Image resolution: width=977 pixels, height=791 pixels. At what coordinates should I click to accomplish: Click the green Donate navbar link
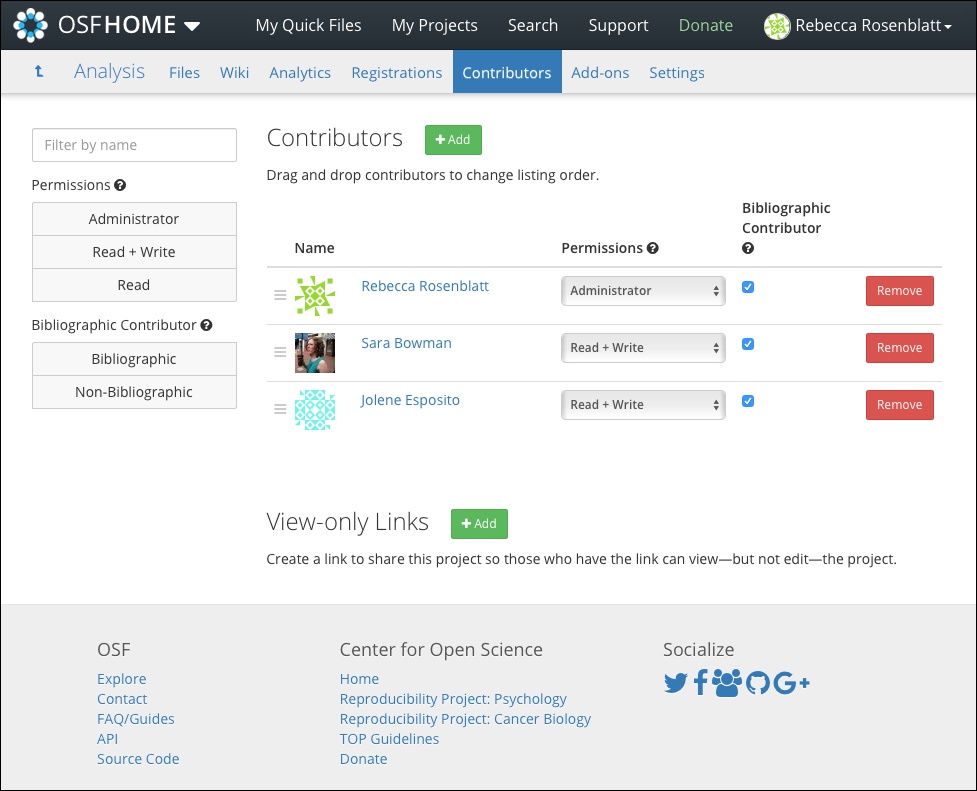706,26
